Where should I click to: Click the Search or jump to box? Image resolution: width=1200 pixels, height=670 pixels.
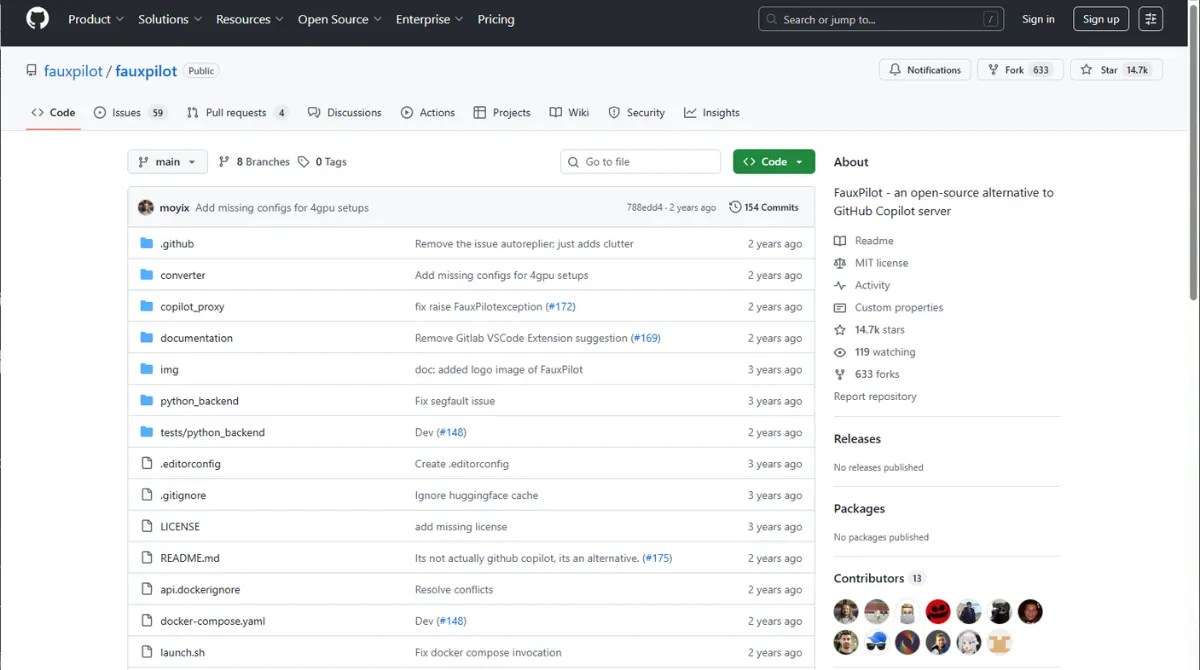[881, 19]
